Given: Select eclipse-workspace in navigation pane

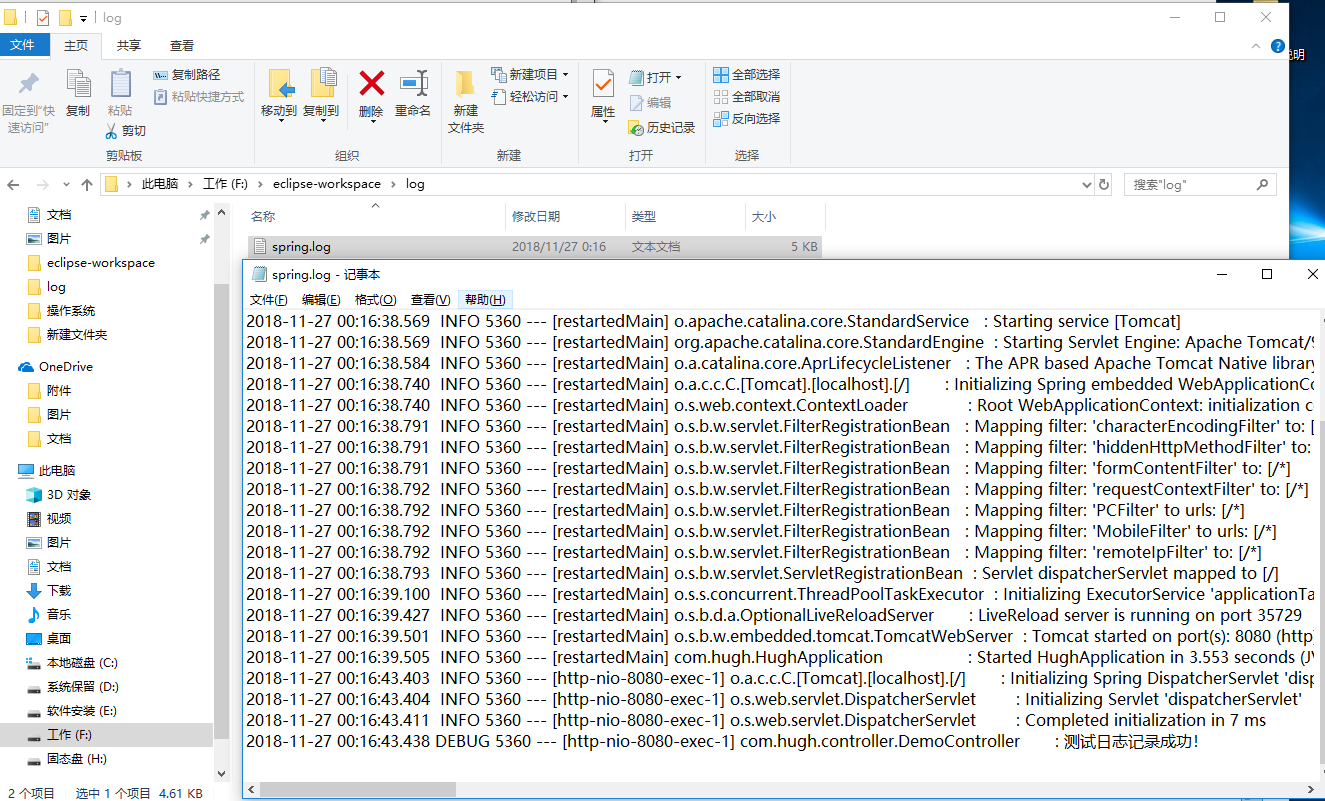Looking at the screenshot, I should coord(101,263).
